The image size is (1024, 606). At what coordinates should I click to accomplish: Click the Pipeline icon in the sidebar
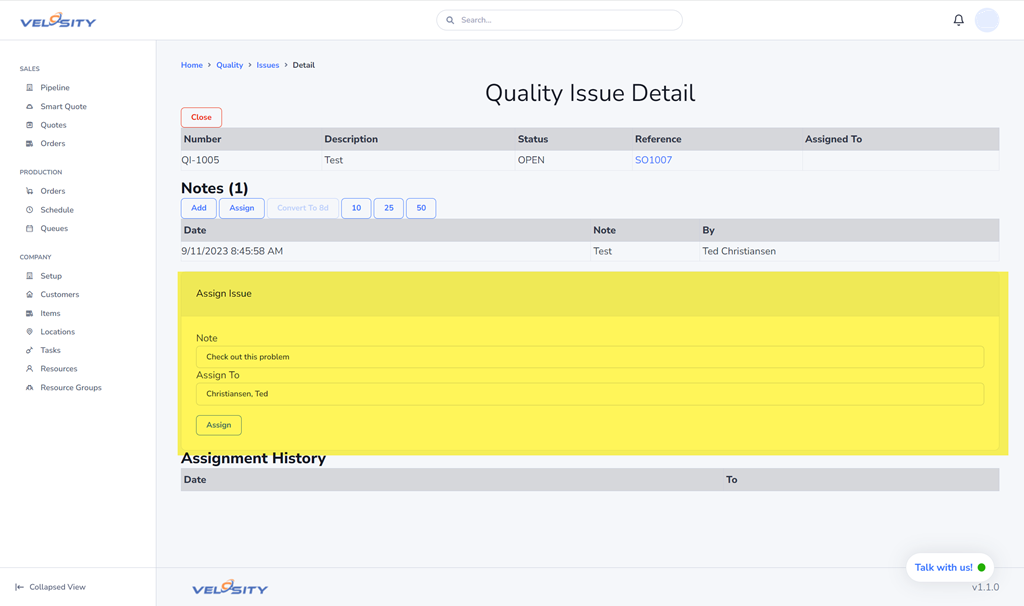click(30, 88)
